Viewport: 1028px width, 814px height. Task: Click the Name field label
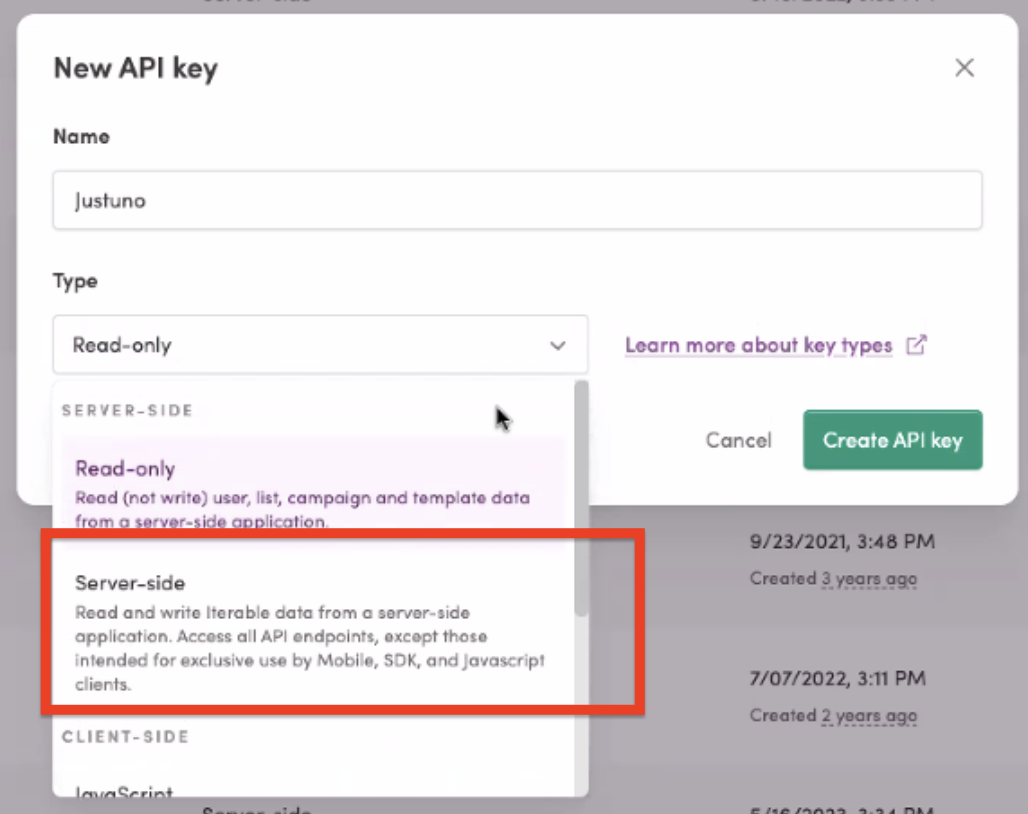[81, 136]
